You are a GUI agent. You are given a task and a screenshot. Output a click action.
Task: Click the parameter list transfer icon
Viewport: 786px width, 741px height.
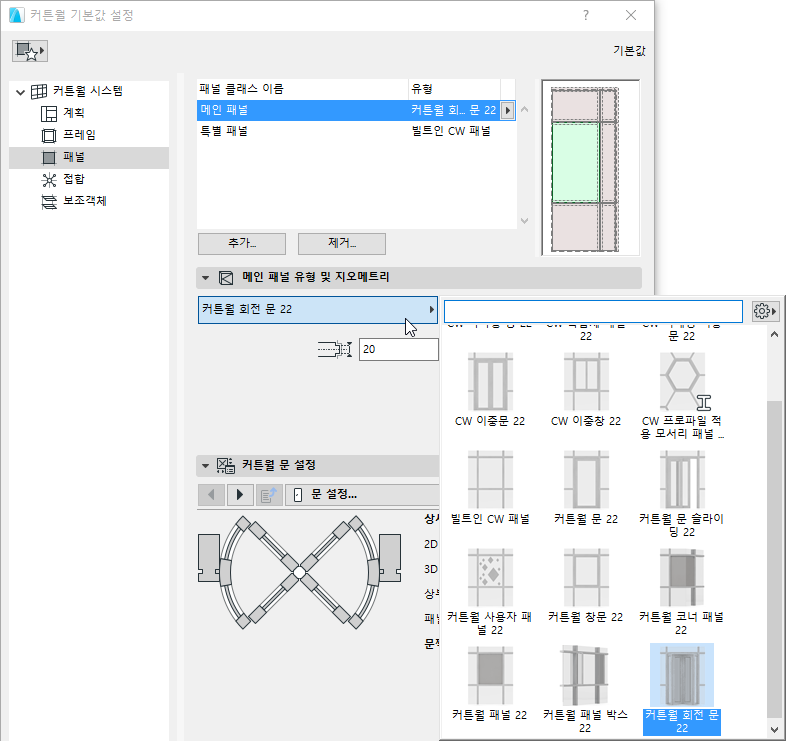point(269,495)
